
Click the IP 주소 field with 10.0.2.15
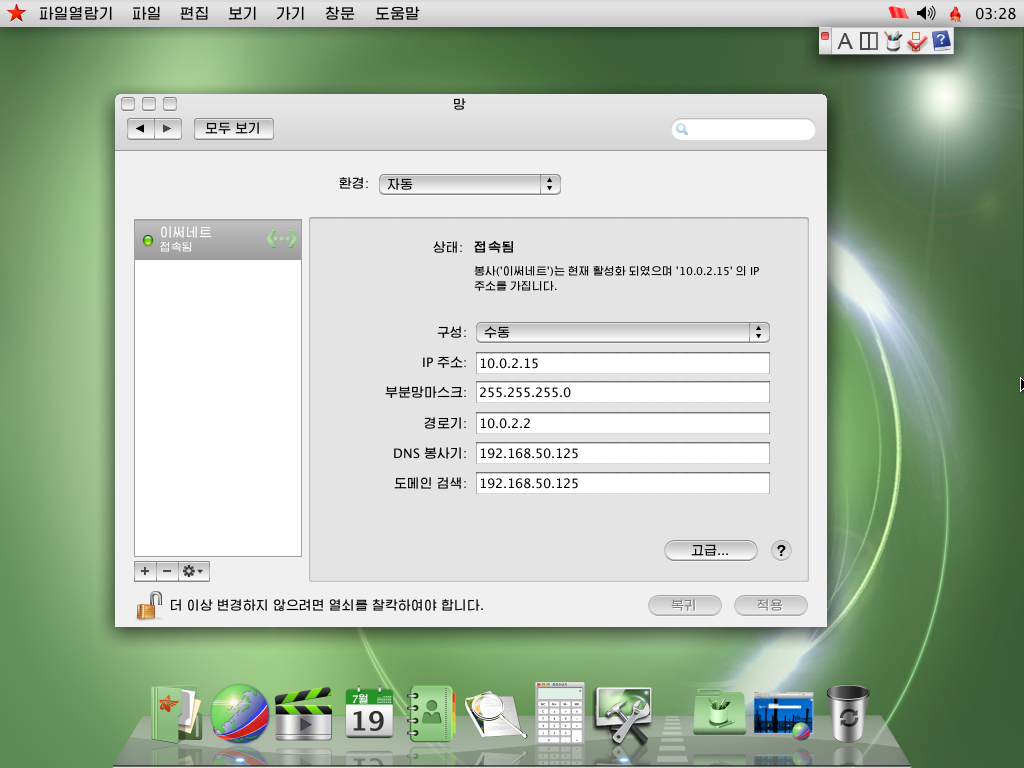(x=622, y=363)
